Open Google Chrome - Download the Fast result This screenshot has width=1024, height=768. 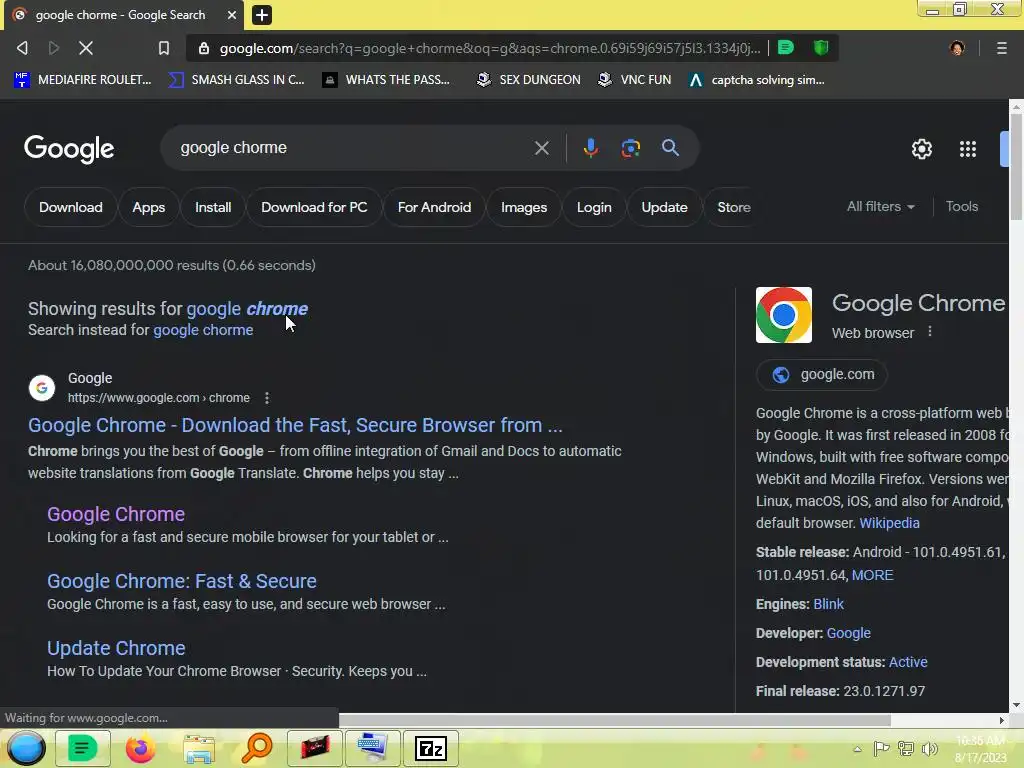[x=295, y=425]
